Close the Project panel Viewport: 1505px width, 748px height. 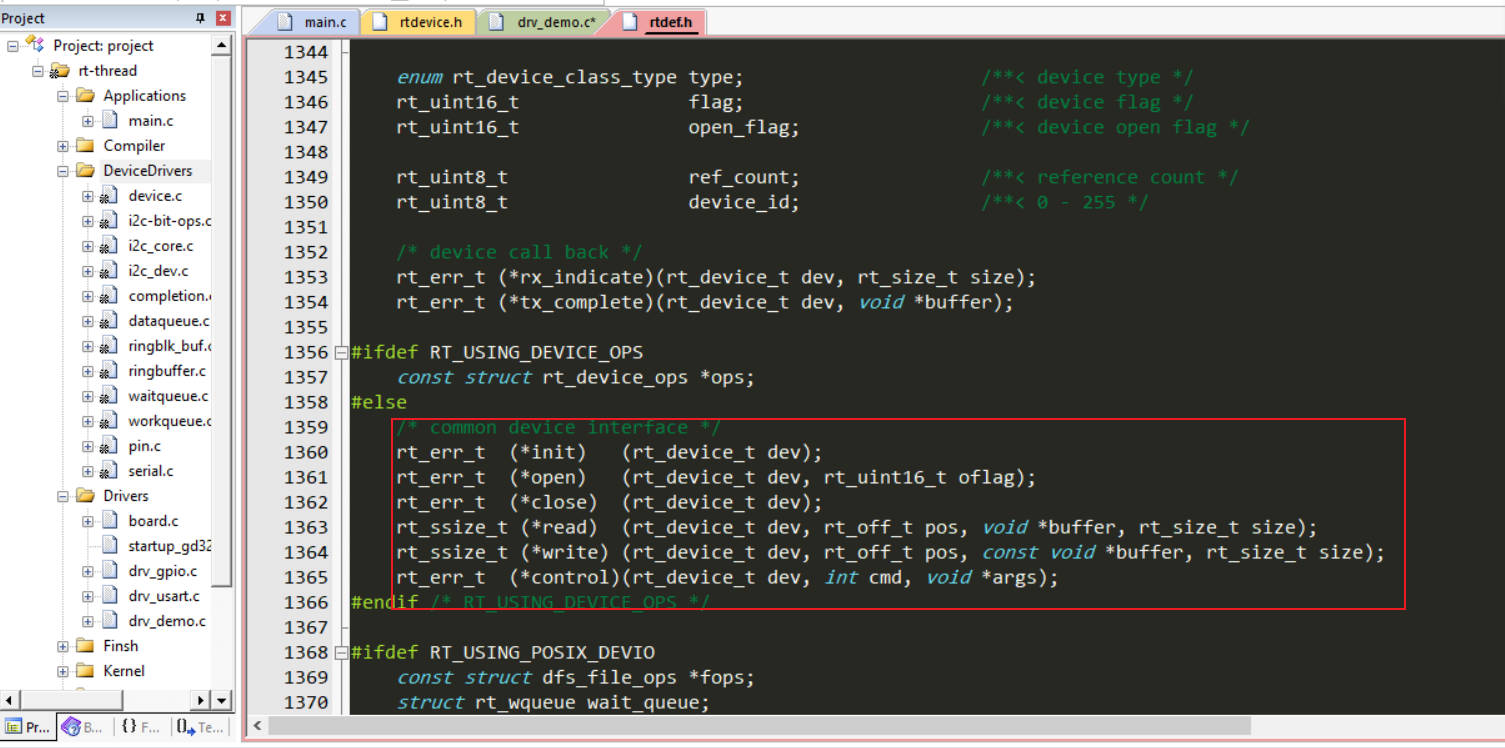[x=223, y=18]
